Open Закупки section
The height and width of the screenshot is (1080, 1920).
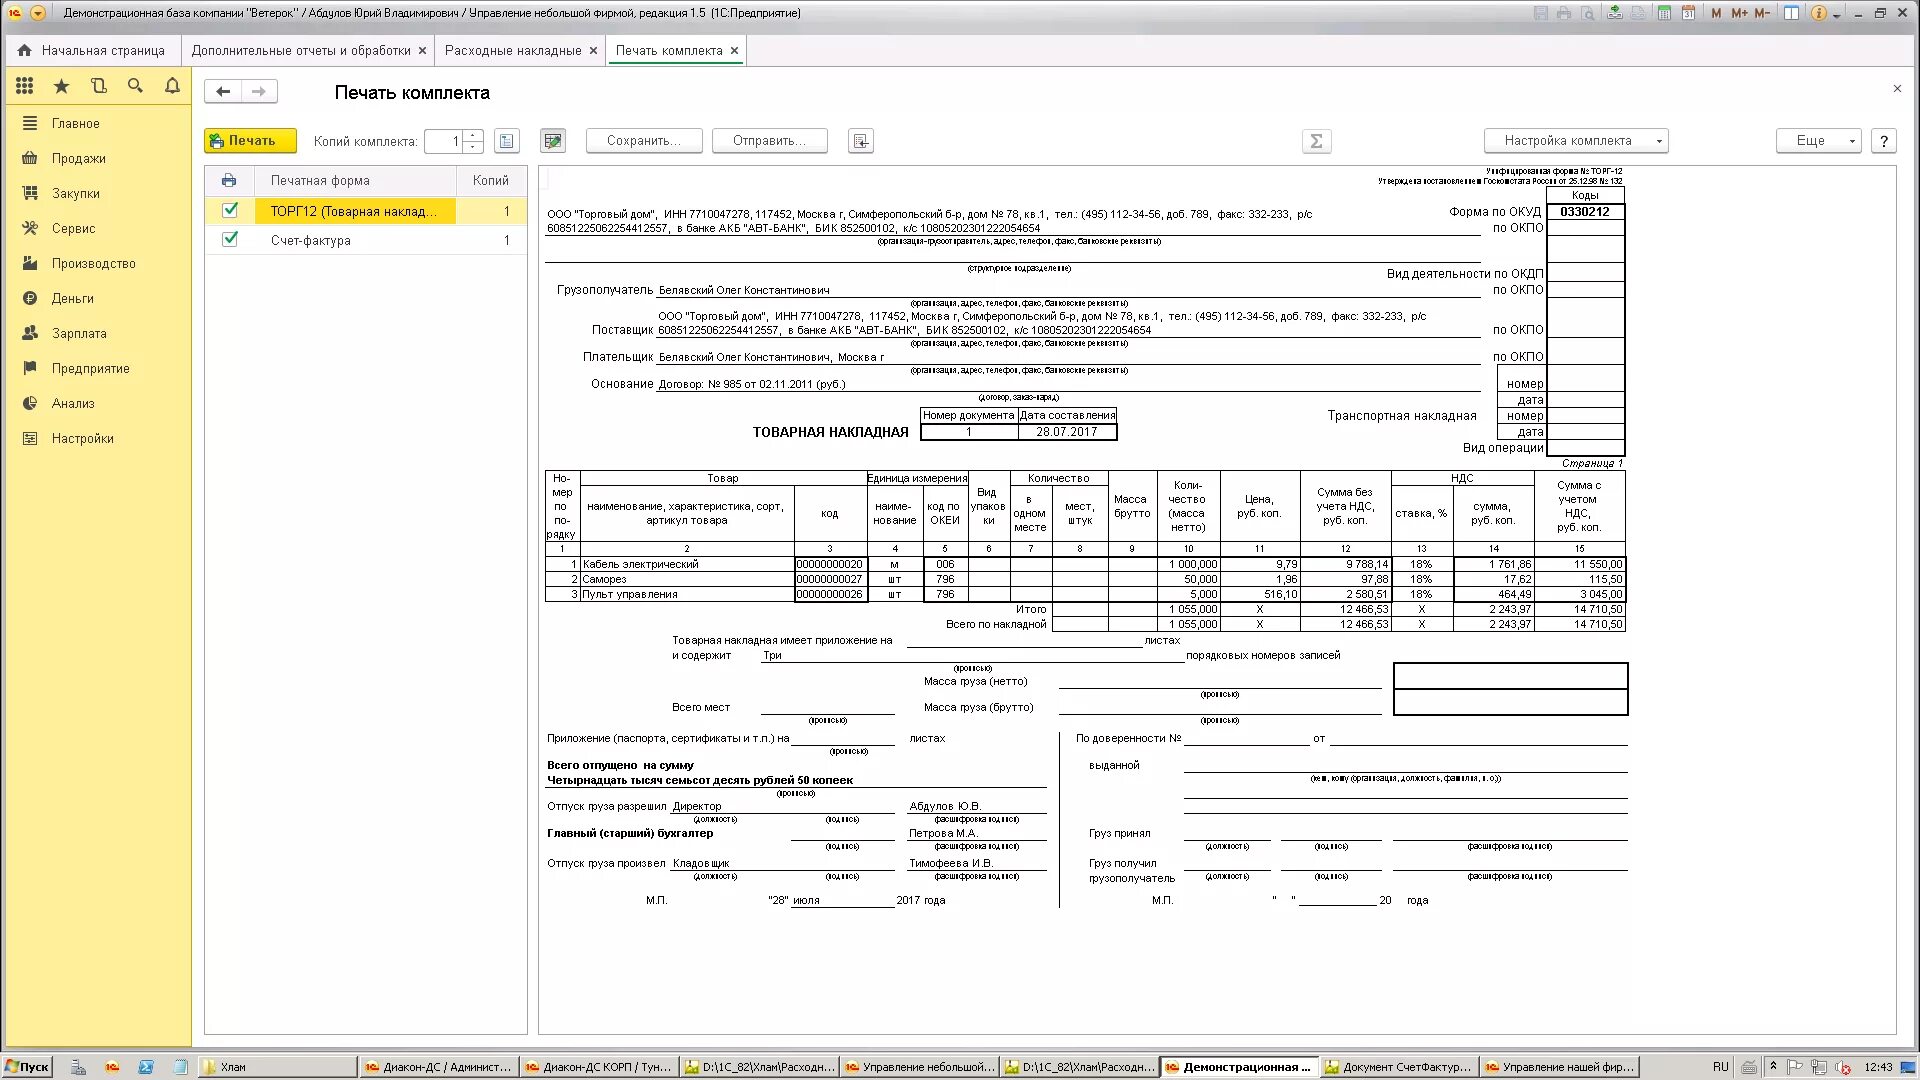point(76,194)
